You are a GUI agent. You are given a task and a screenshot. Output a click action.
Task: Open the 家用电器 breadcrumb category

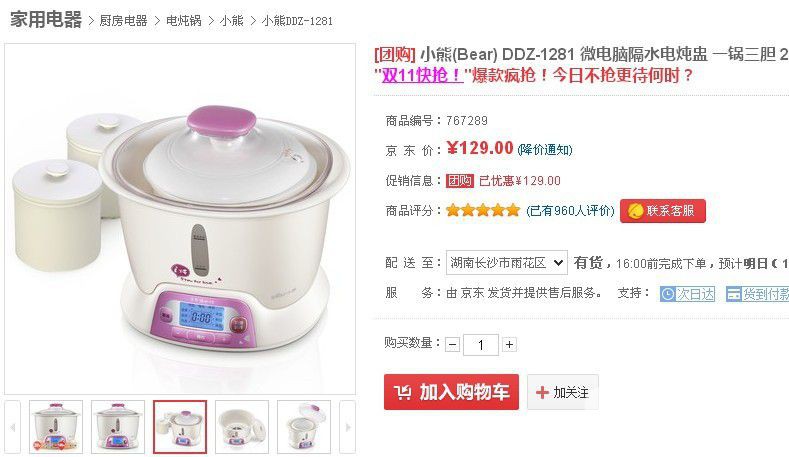tap(46, 20)
